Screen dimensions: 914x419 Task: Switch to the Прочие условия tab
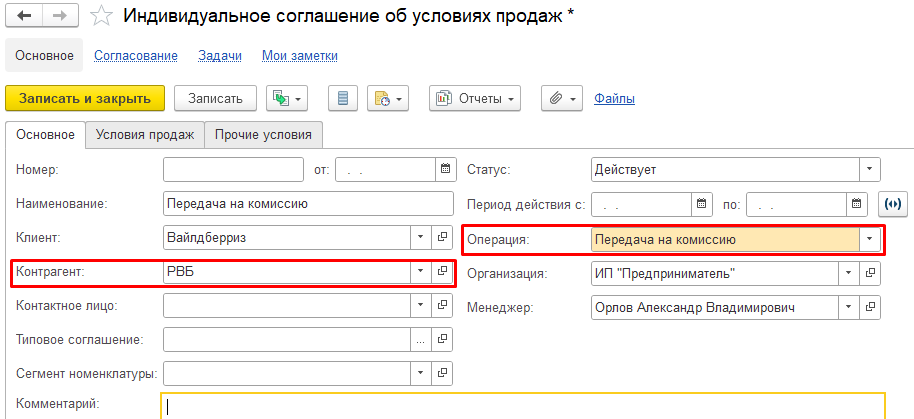click(263, 135)
